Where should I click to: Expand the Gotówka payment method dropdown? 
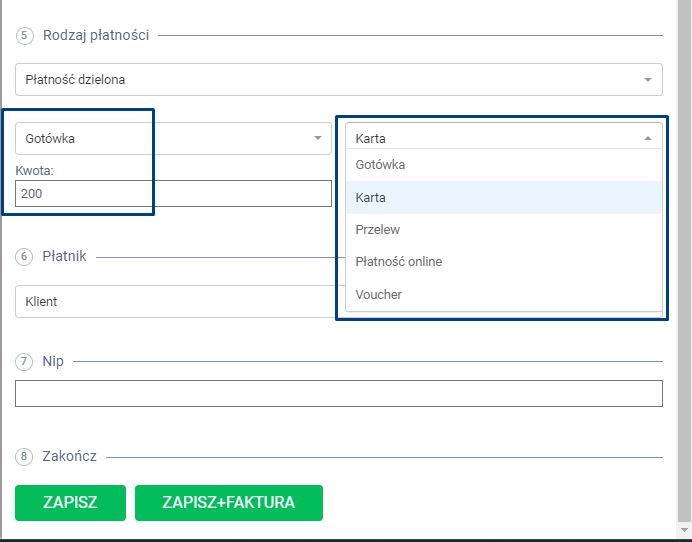click(173, 138)
